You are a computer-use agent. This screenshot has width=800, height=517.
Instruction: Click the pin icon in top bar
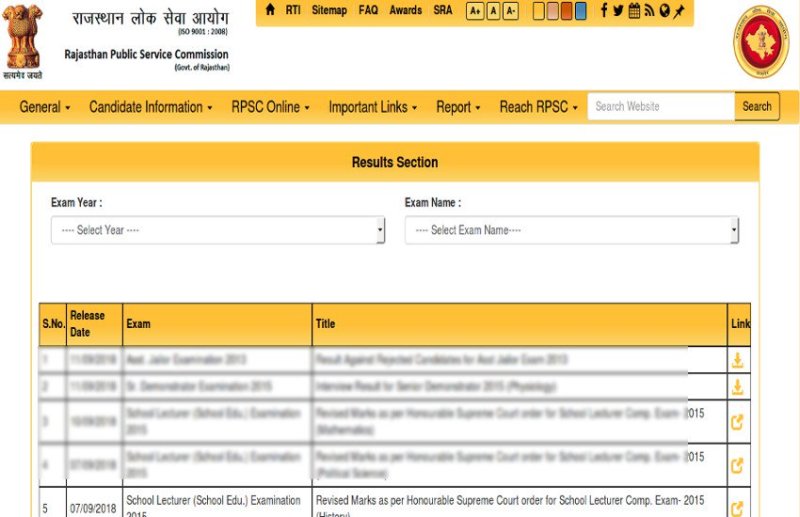pos(679,10)
